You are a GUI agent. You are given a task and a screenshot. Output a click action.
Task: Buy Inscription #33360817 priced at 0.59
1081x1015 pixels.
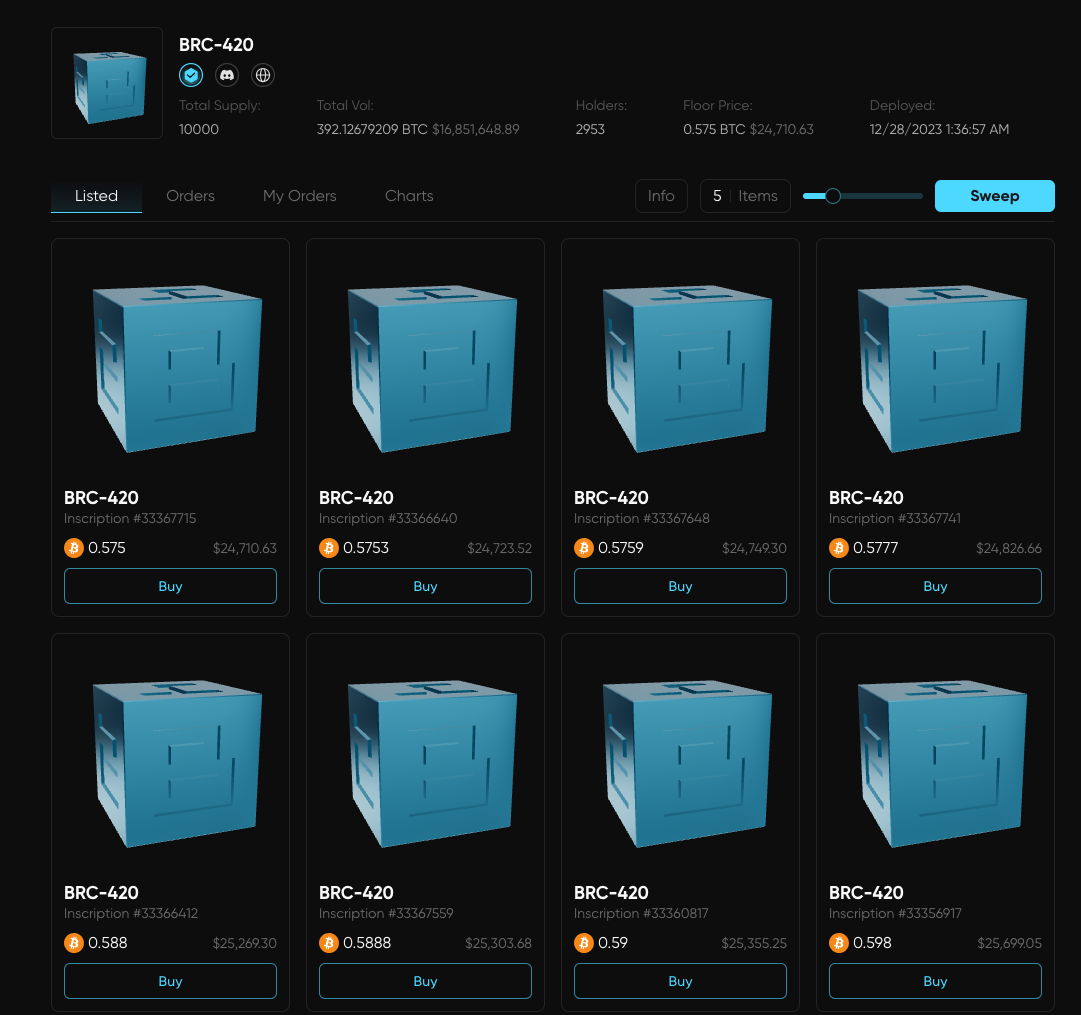680,981
